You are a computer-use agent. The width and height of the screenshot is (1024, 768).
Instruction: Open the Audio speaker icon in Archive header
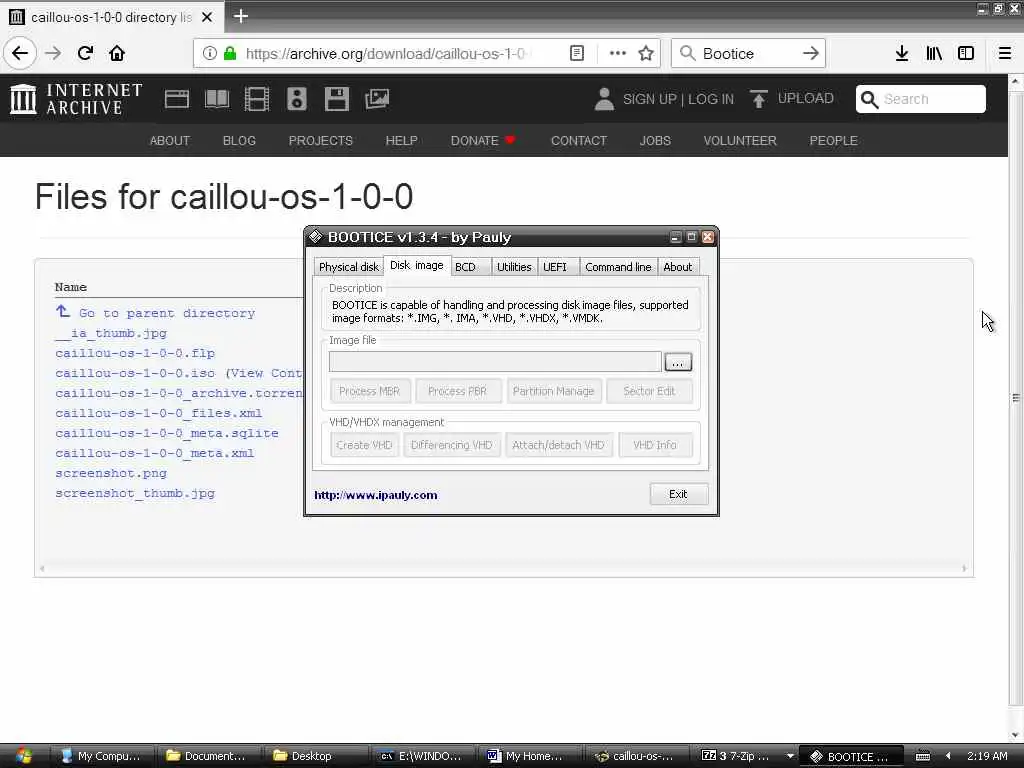[296, 99]
